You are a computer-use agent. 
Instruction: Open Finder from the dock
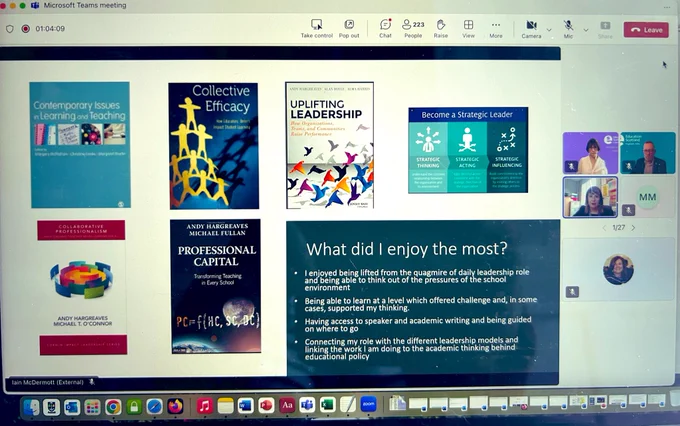click(x=31, y=406)
